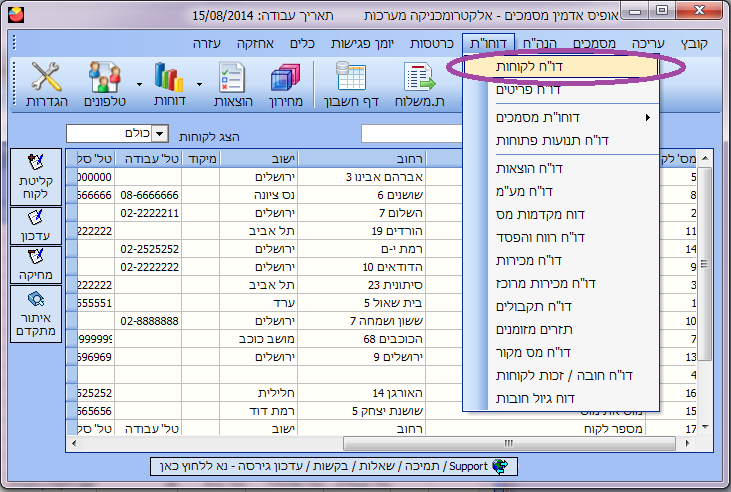Select דו"ח מס מקור menu entry
This screenshot has width=731, height=492.
(561, 352)
